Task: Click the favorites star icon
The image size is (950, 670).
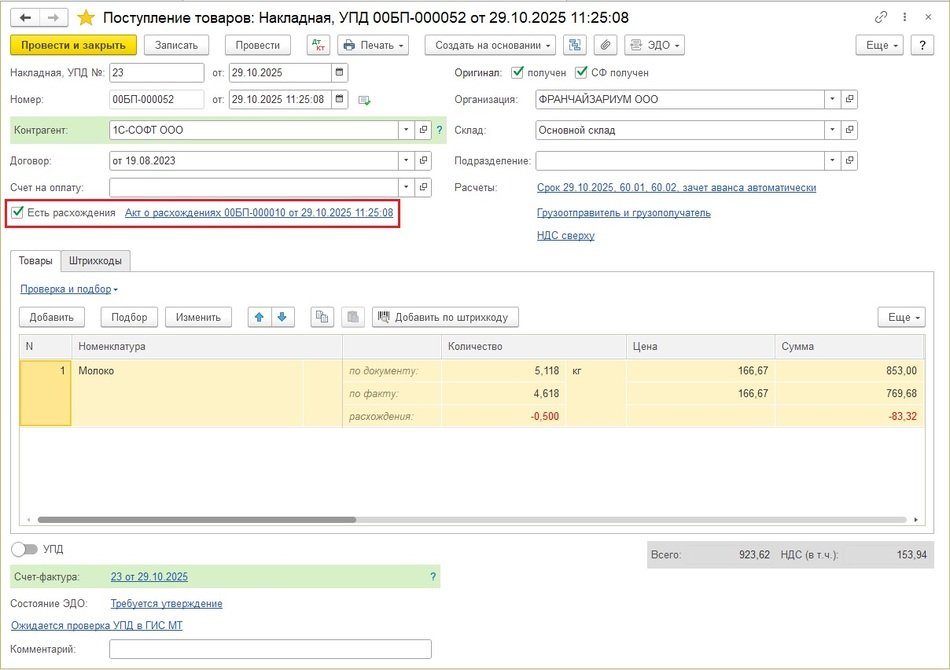Action: click(x=86, y=18)
